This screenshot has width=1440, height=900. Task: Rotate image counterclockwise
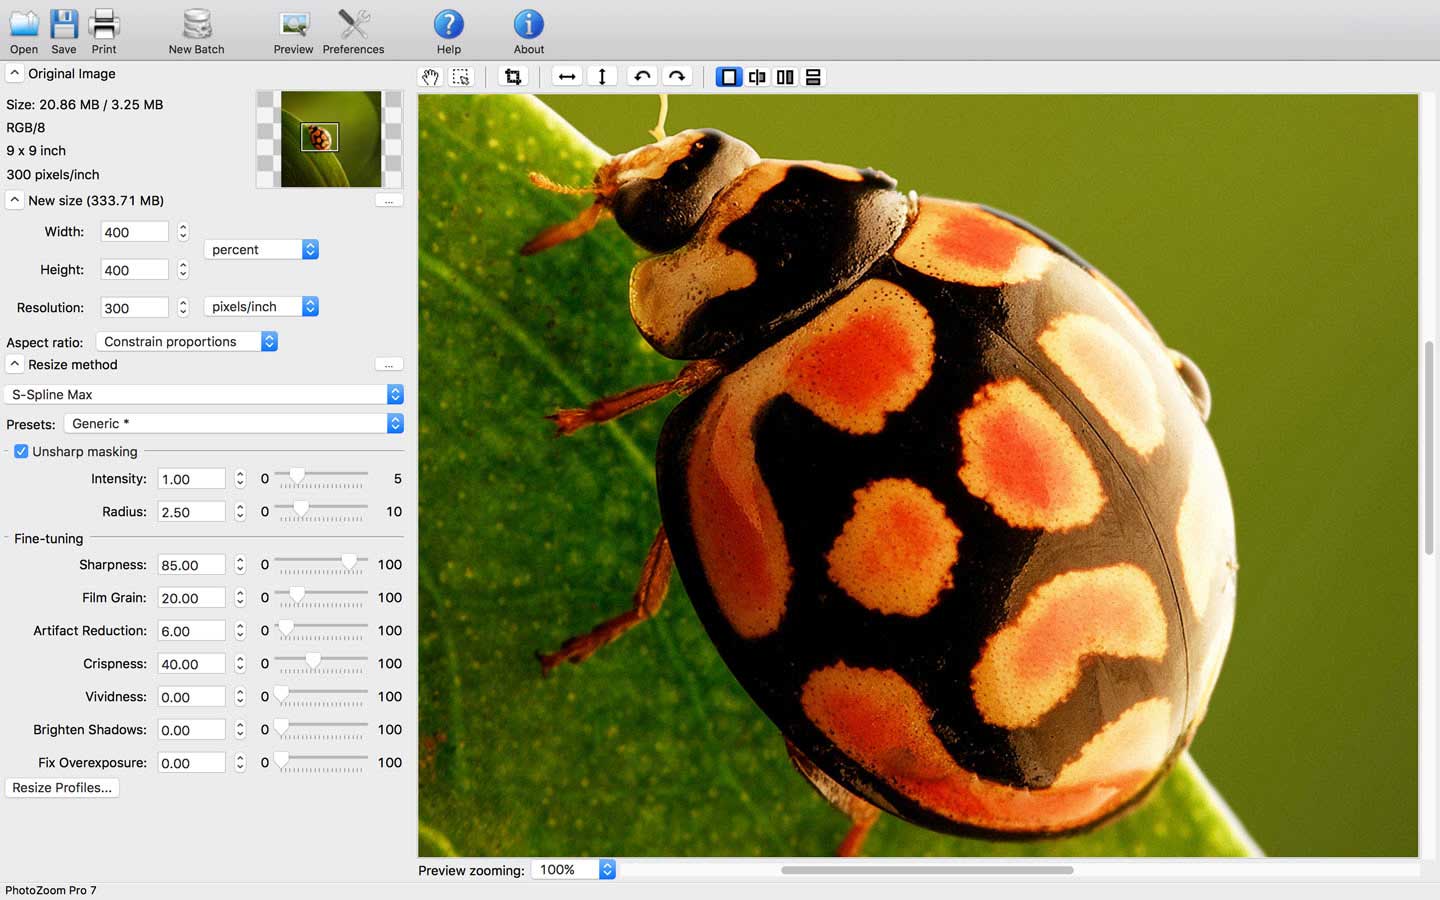pyautogui.click(x=642, y=77)
